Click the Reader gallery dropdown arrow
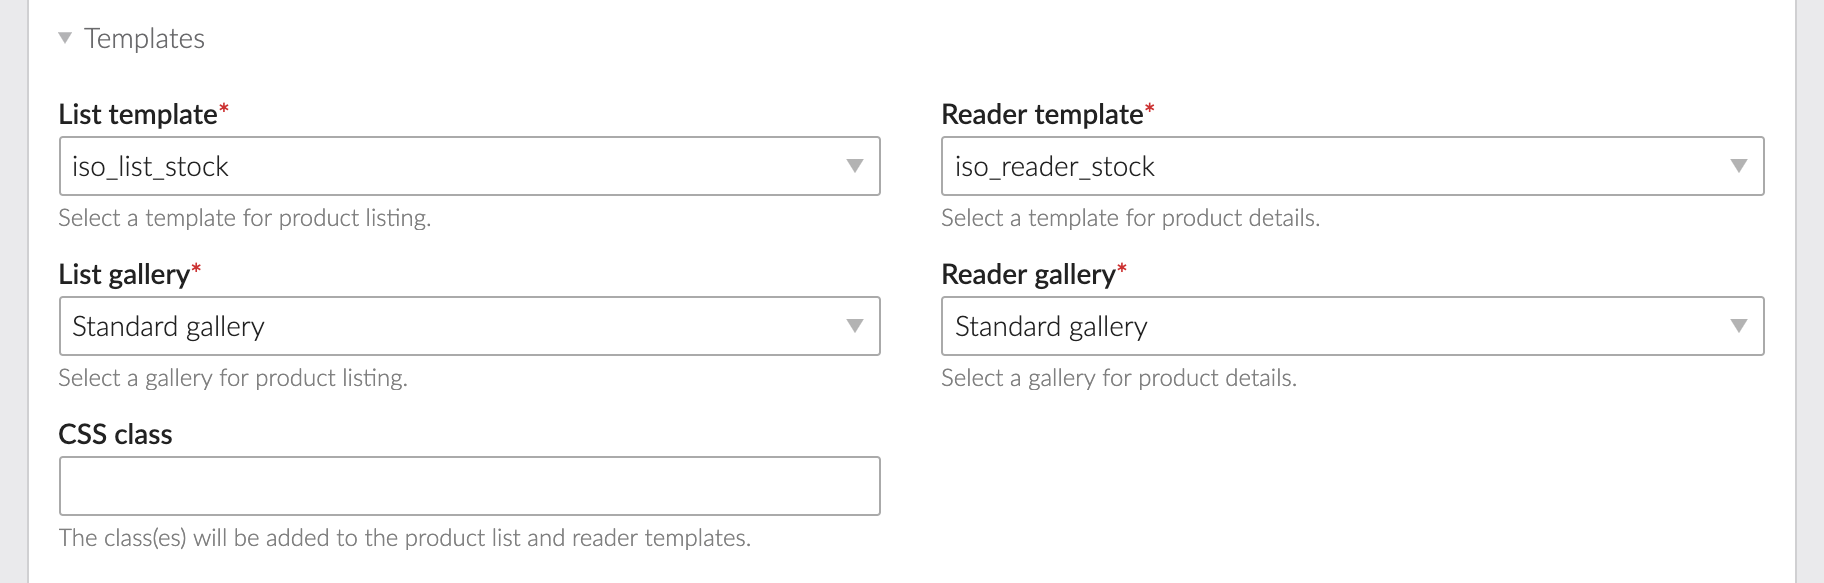The height and width of the screenshot is (583, 1824). (x=1739, y=326)
